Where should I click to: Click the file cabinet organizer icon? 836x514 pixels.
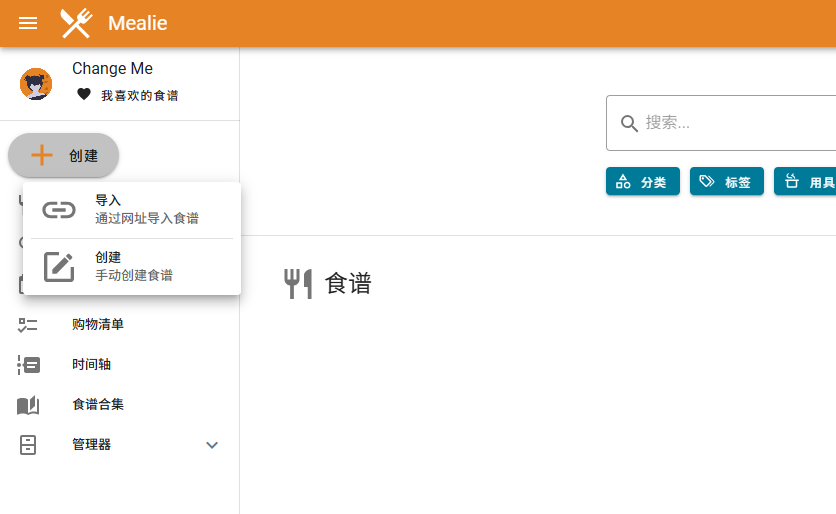[28, 445]
